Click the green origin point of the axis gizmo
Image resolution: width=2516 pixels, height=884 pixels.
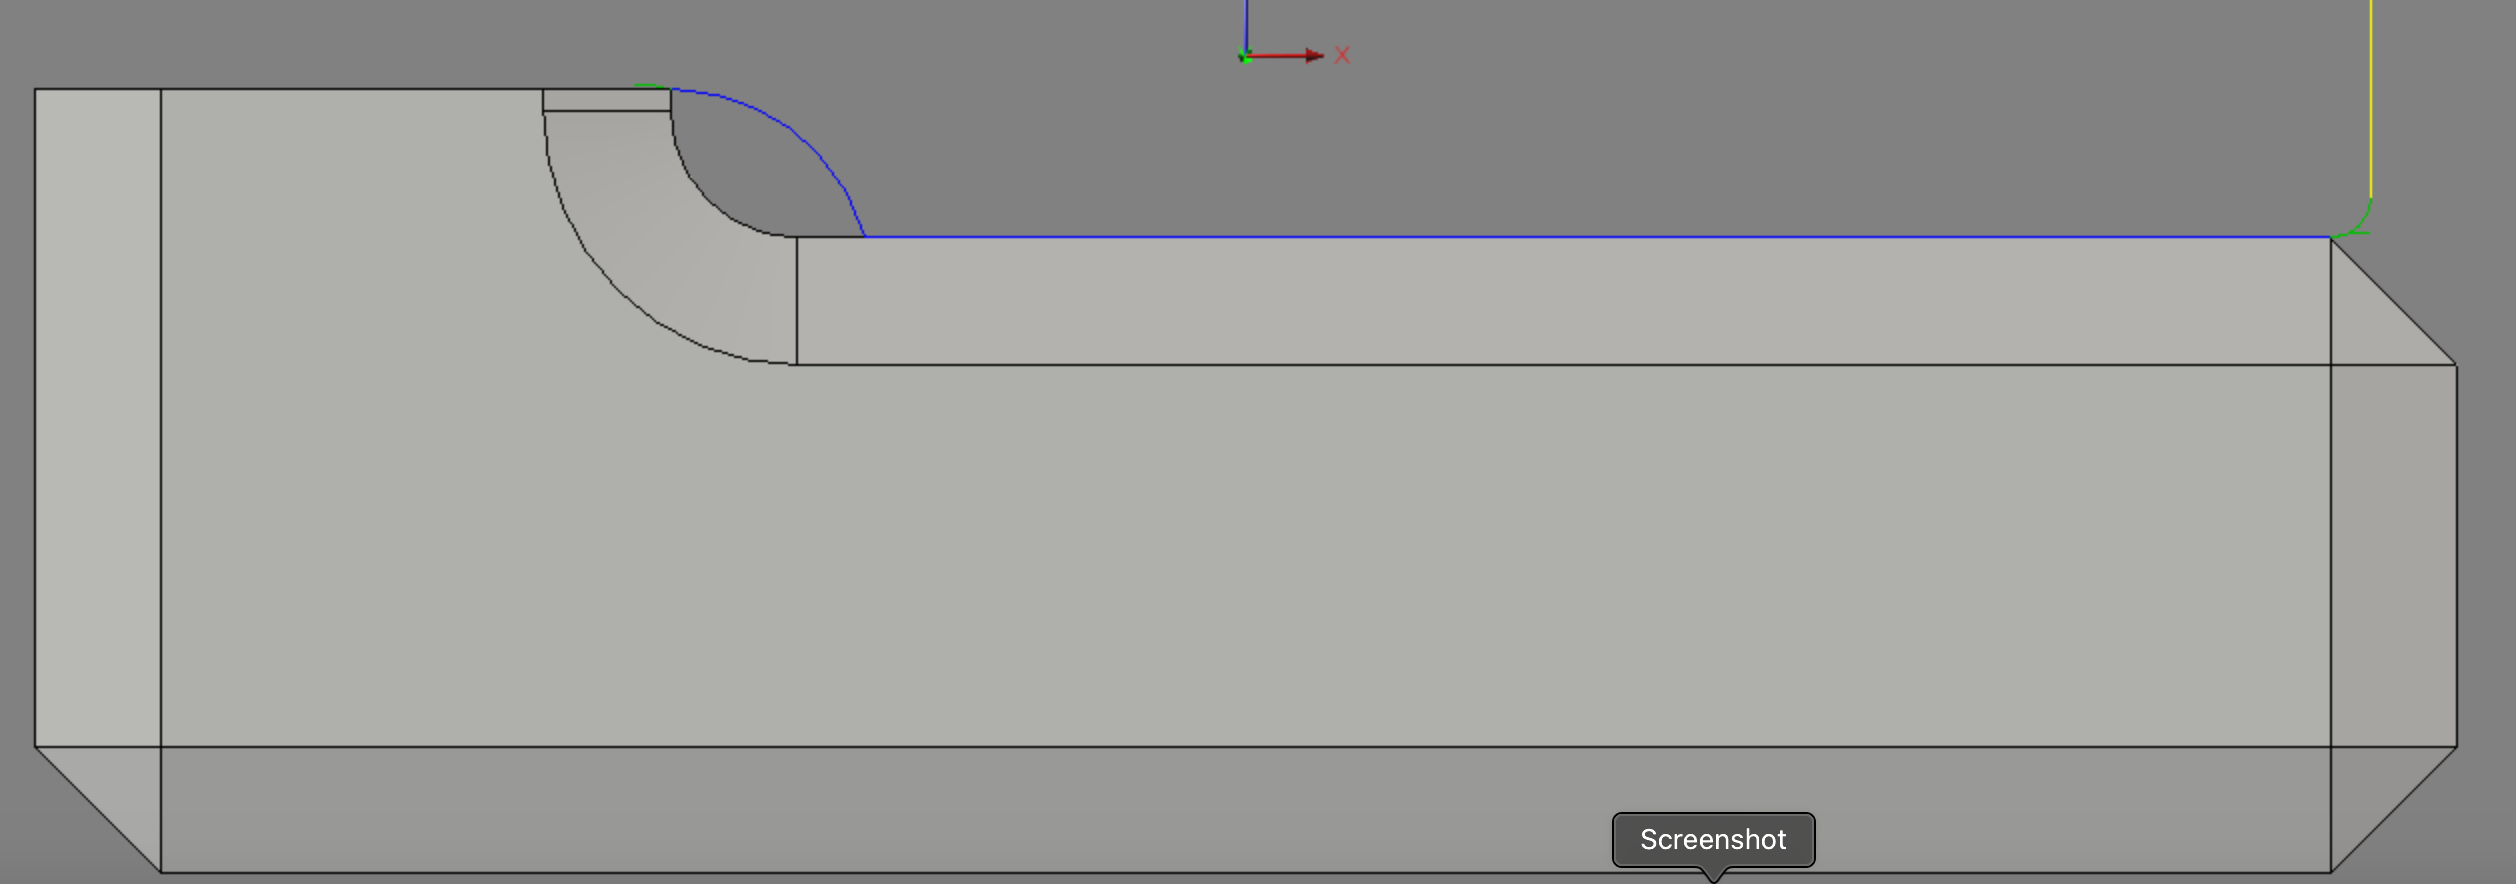[1245, 56]
